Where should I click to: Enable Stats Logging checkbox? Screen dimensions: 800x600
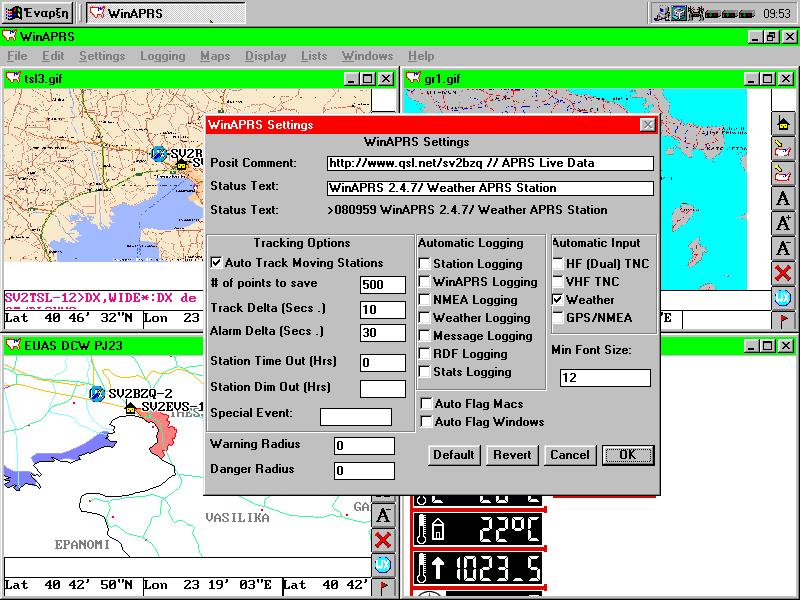424,371
